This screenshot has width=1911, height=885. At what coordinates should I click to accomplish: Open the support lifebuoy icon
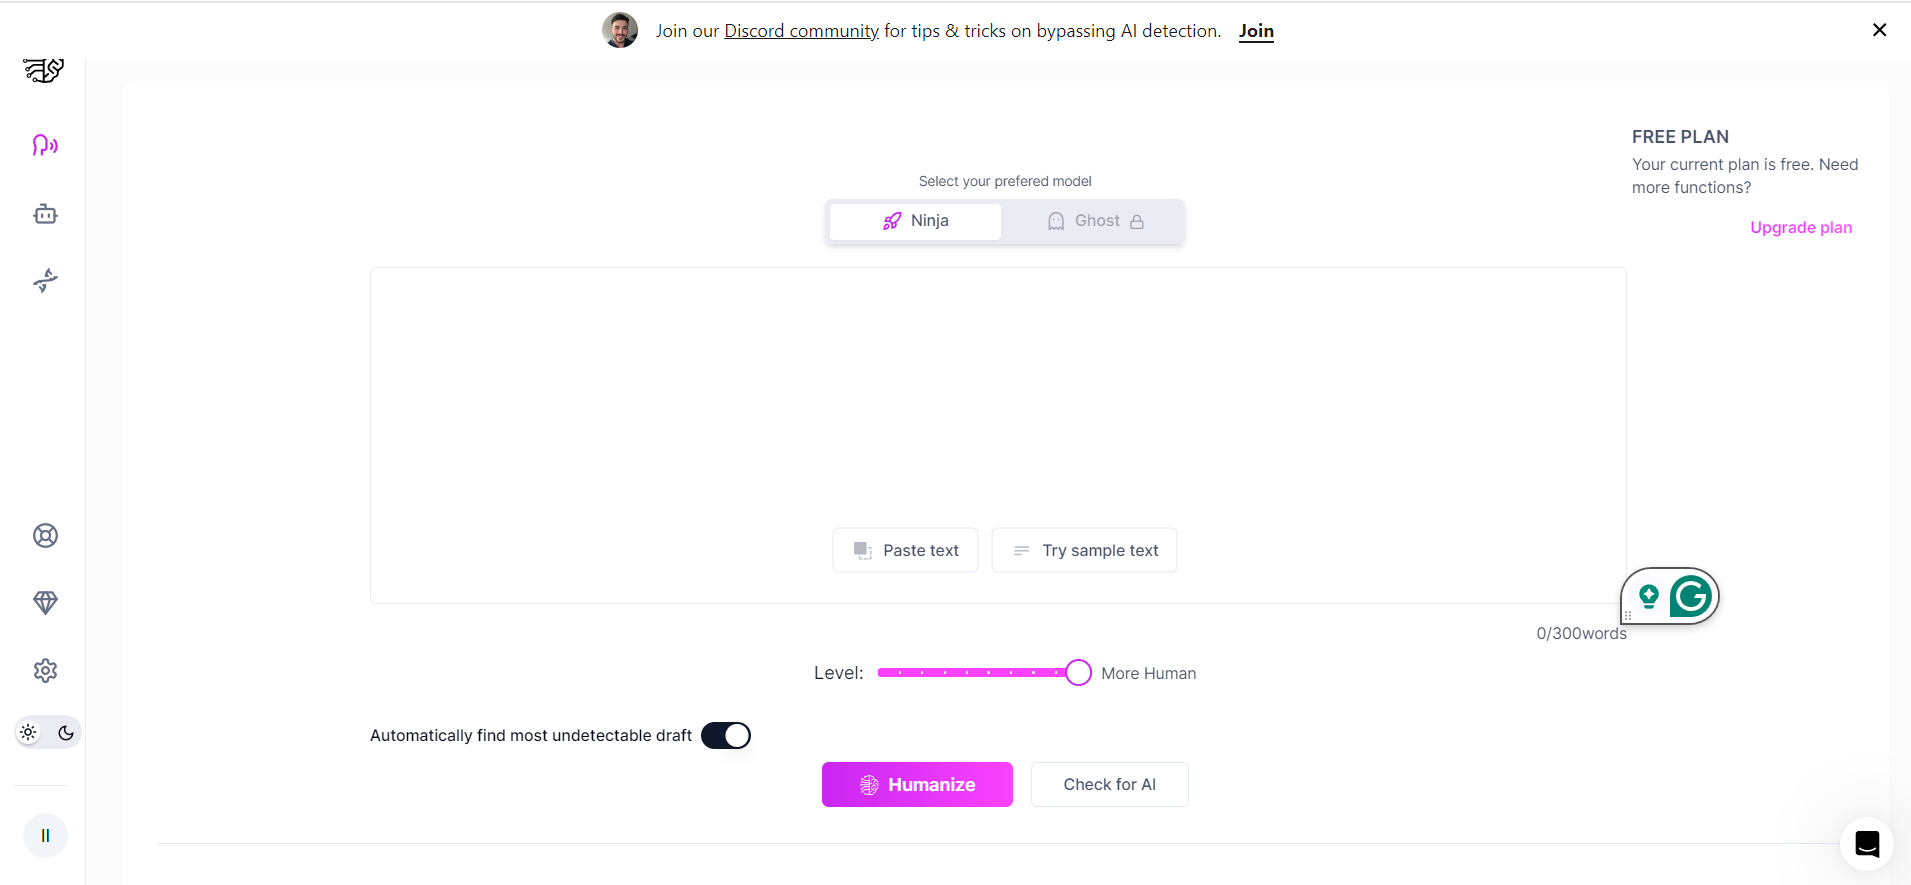coord(44,535)
